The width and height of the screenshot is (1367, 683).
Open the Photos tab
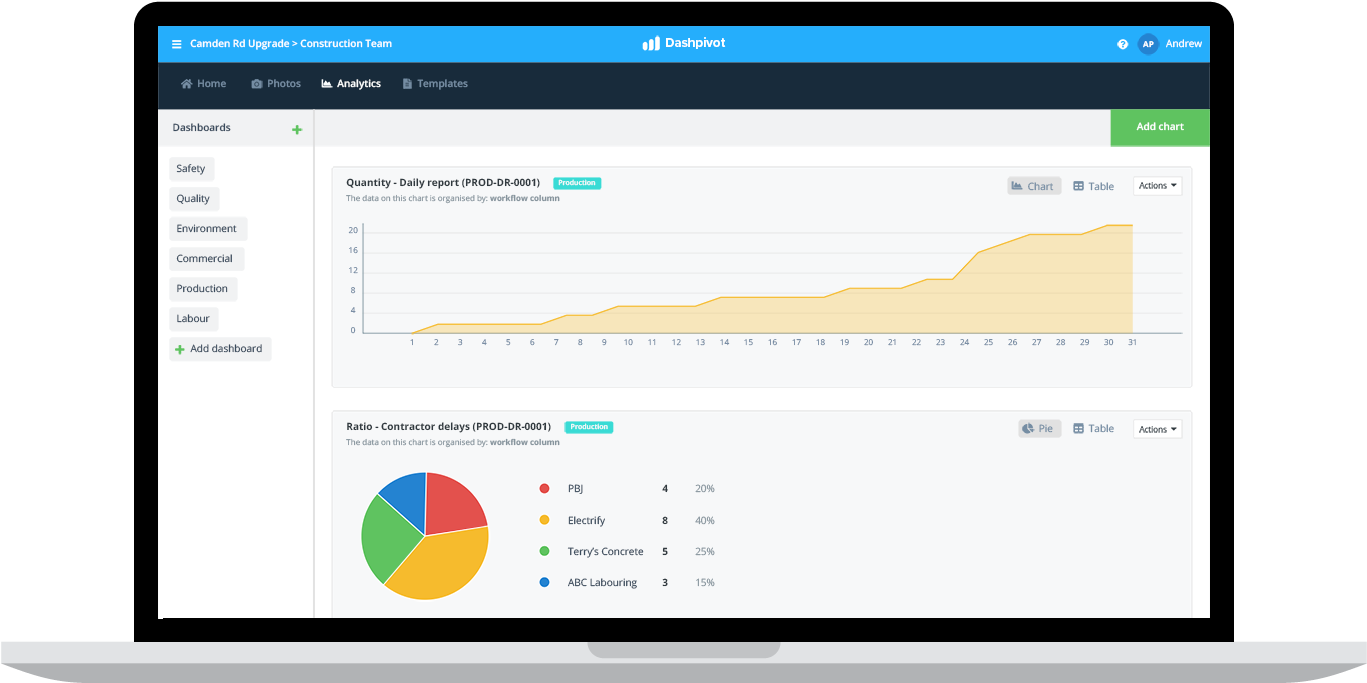coord(275,84)
